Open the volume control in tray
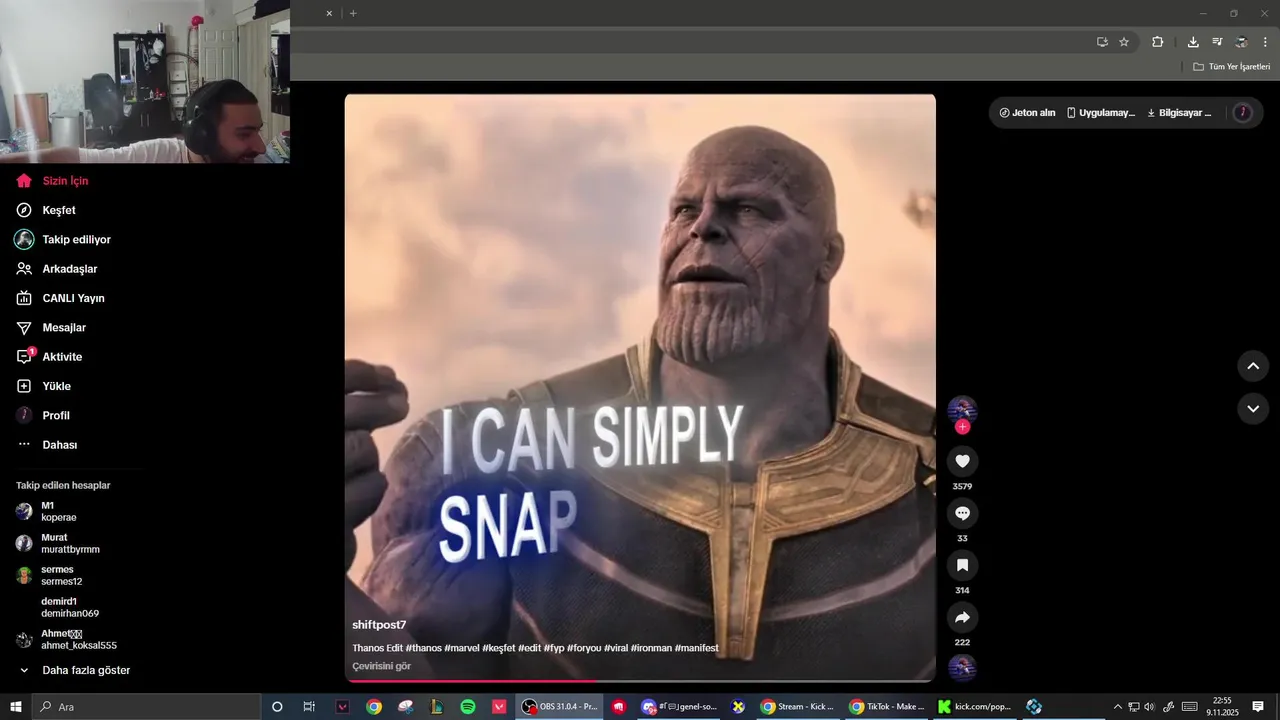This screenshot has width=1280, height=720. 1149,707
